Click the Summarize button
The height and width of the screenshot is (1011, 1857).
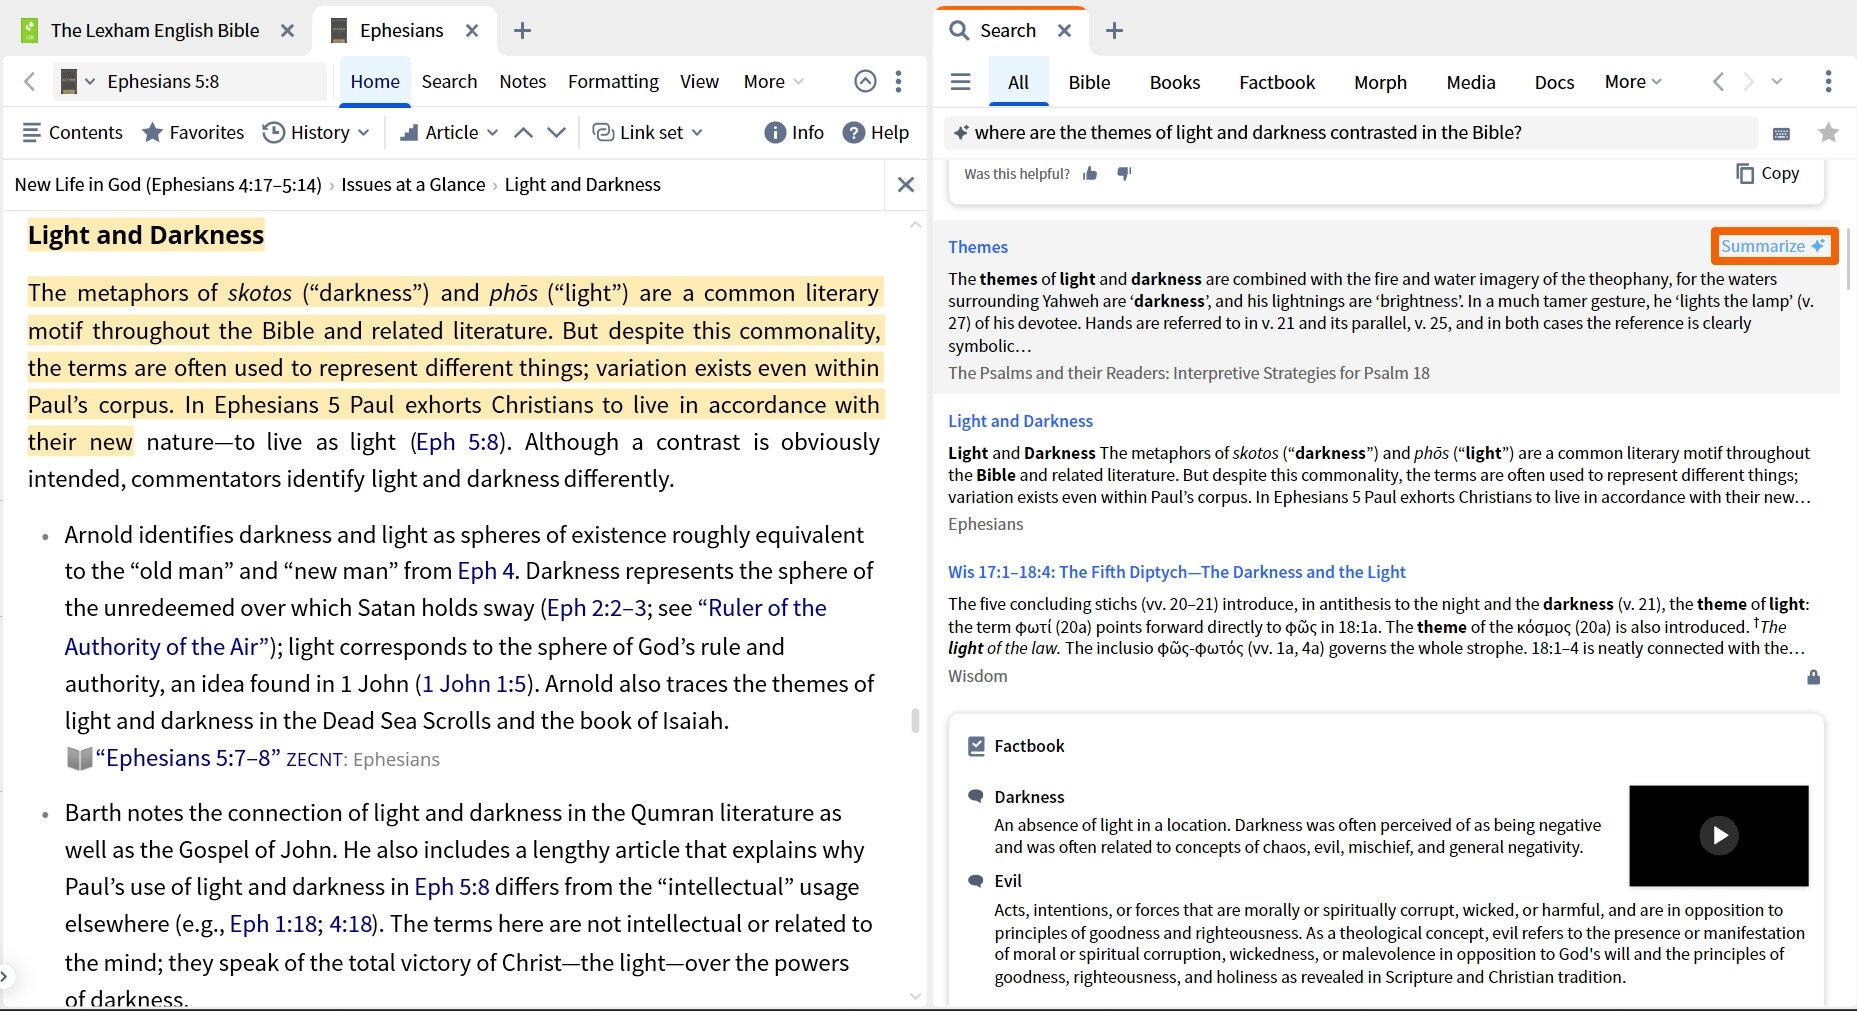point(1773,246)
